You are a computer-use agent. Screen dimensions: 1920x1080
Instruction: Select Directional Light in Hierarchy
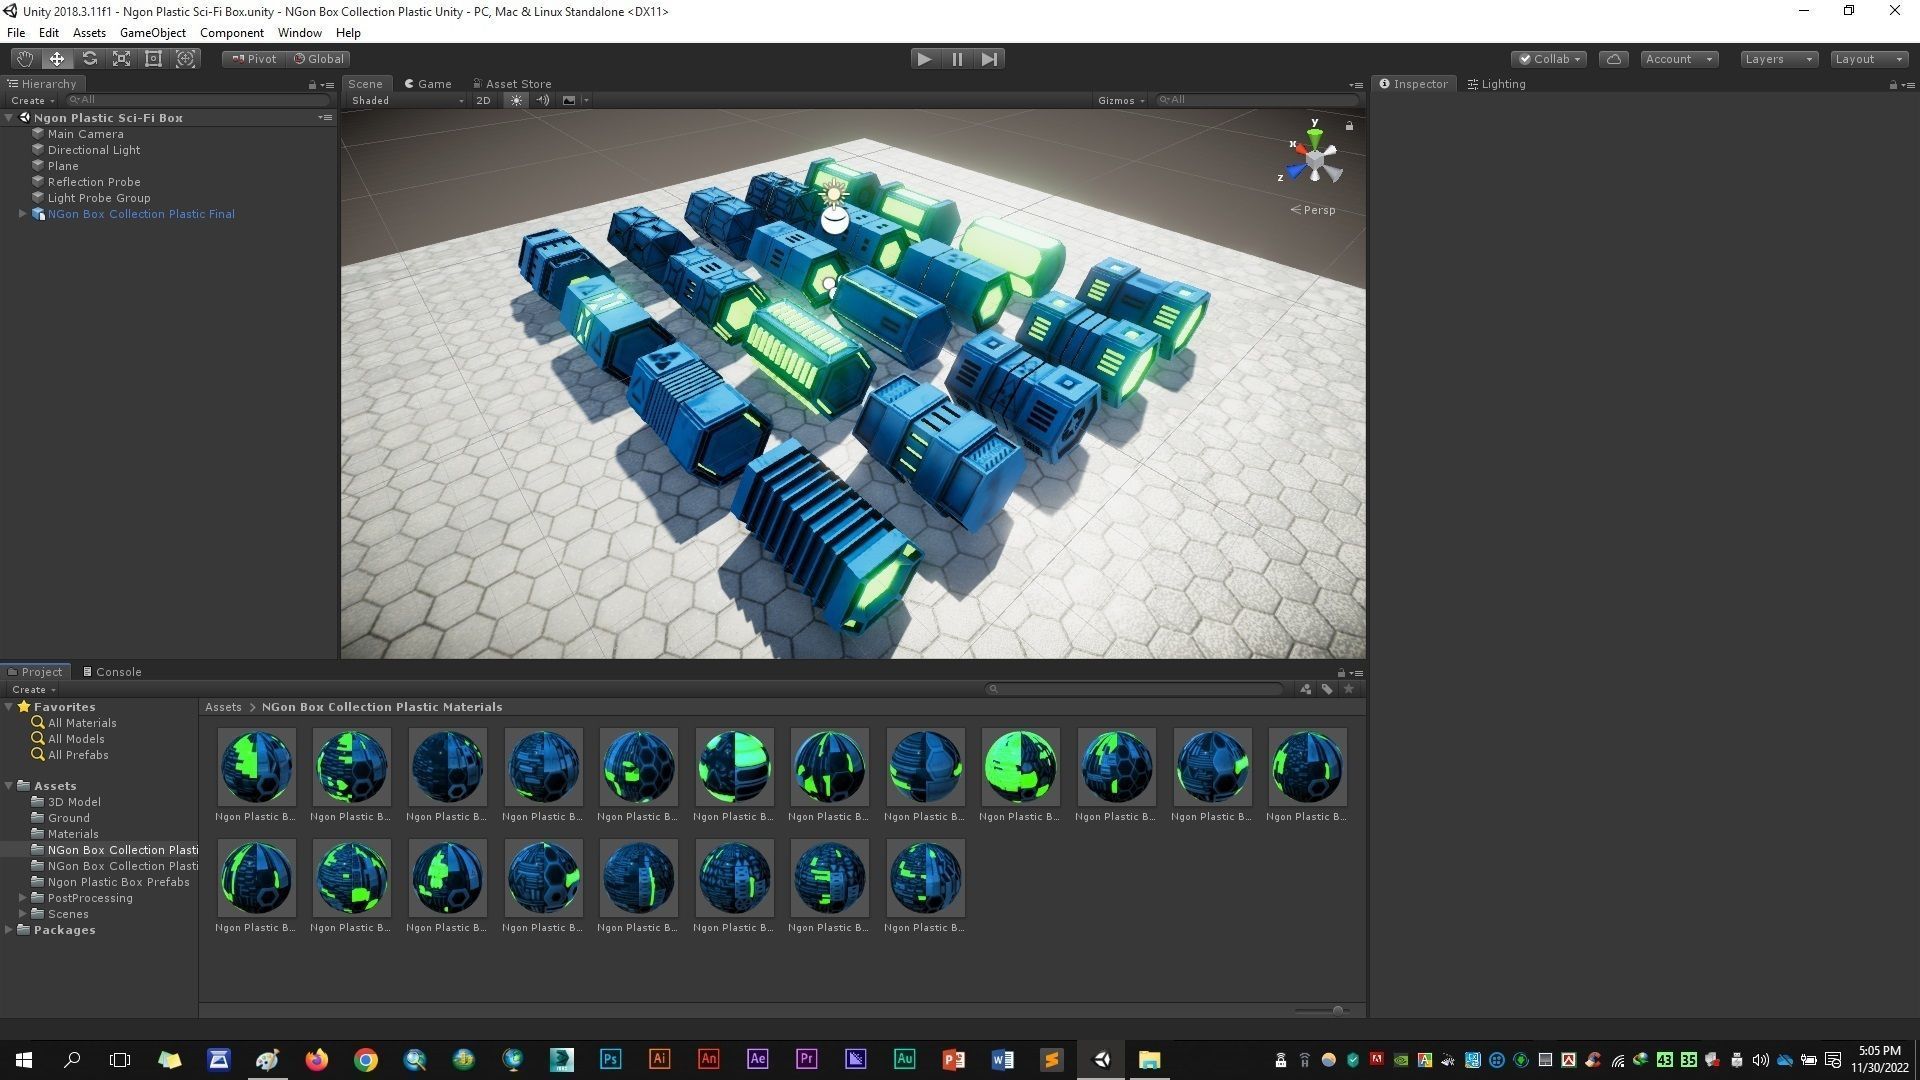[94, 150]
